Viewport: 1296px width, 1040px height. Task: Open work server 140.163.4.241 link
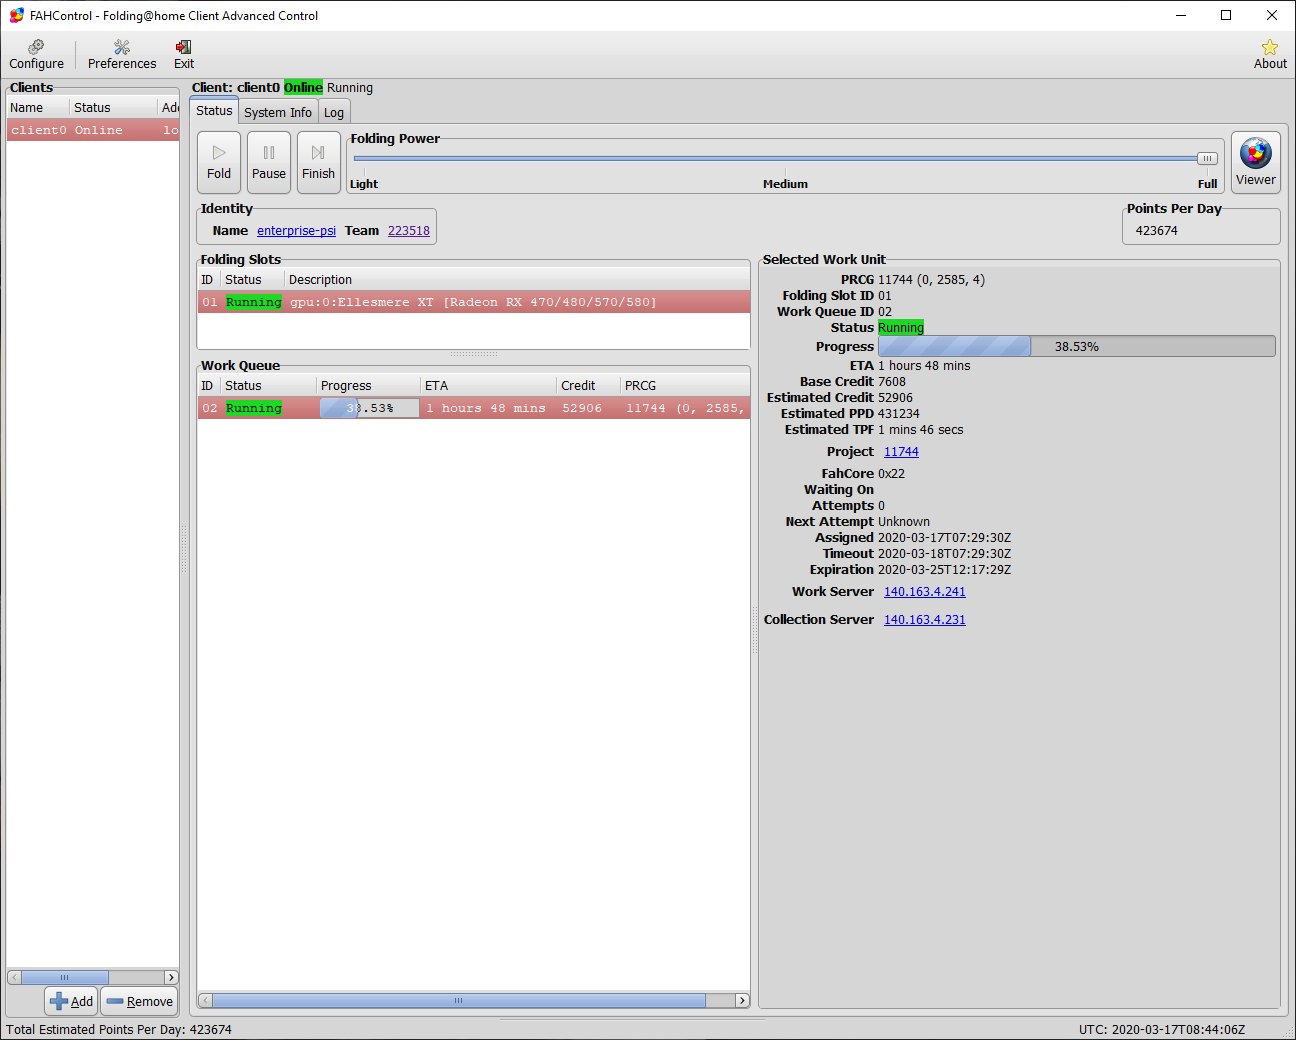tap(925, 592)
